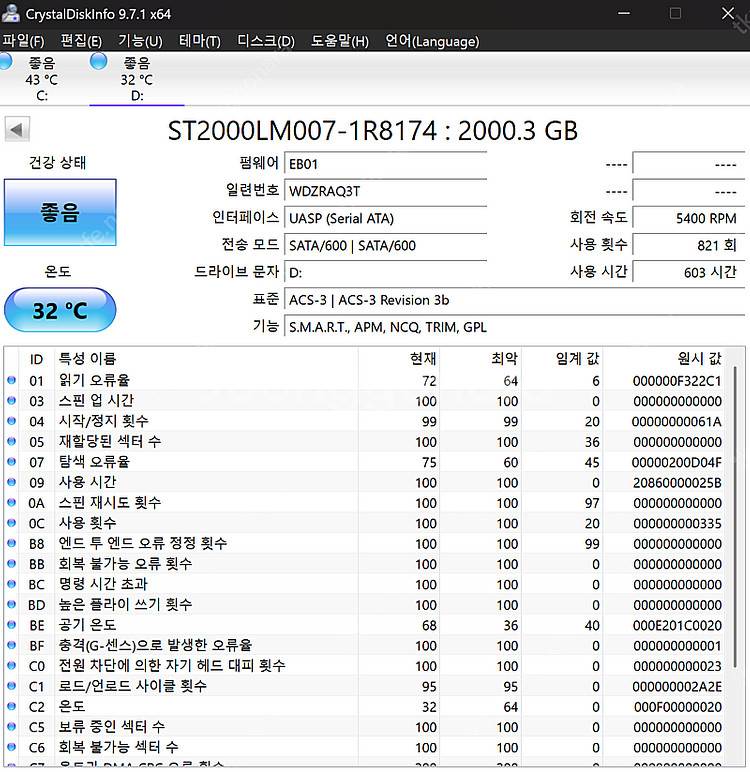Click the SMART attribute list vertical scrollbar
Image resolution: width=750 pixels, height=772 pixels.
(x=735, y=517)
